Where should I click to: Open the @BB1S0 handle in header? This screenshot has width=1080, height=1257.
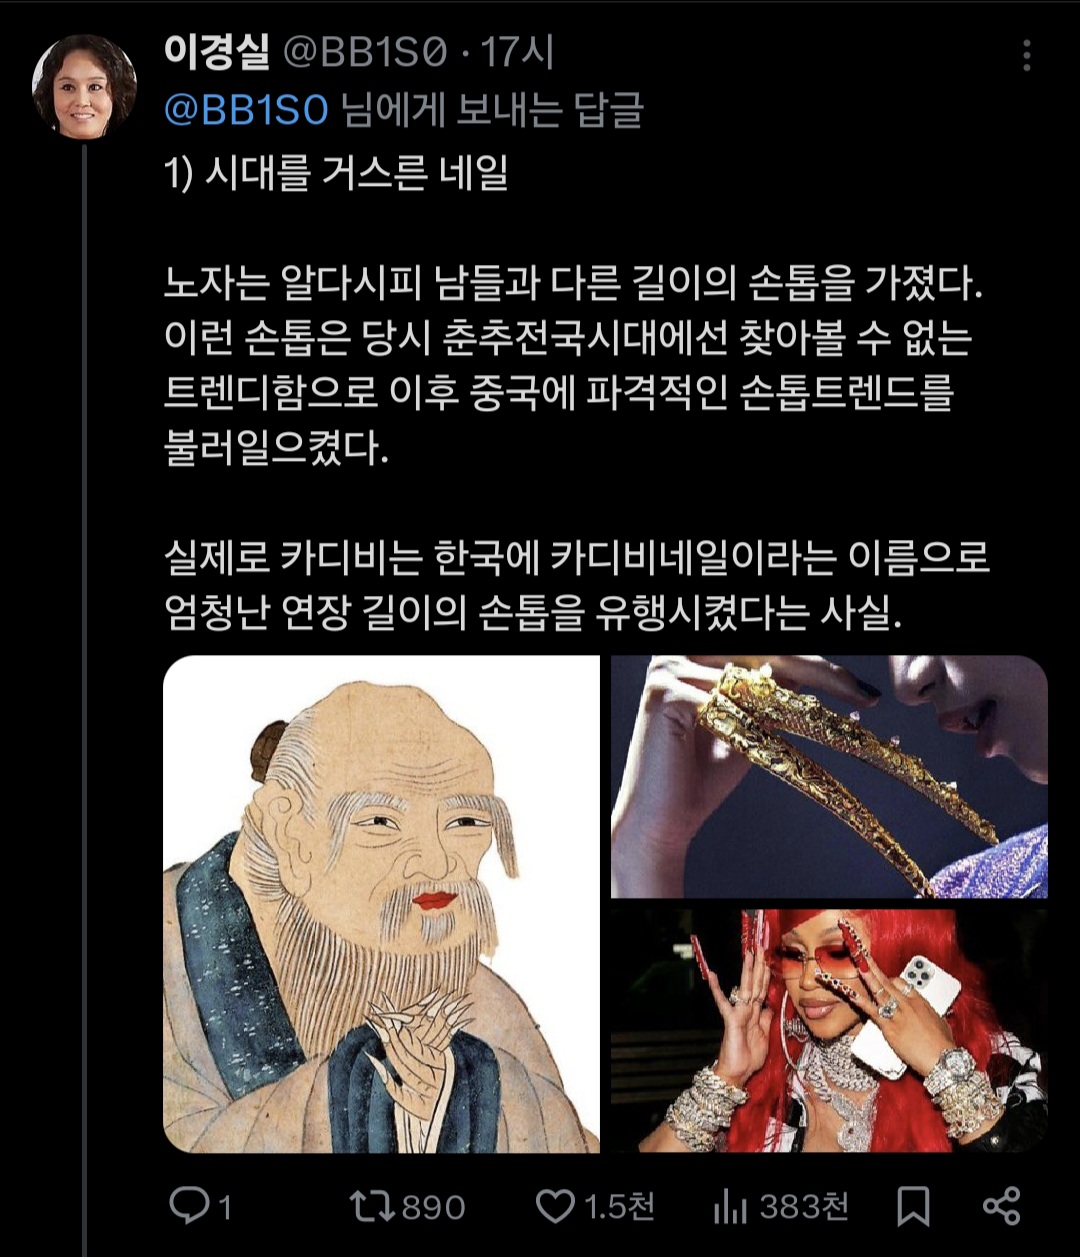click(365, 54)
